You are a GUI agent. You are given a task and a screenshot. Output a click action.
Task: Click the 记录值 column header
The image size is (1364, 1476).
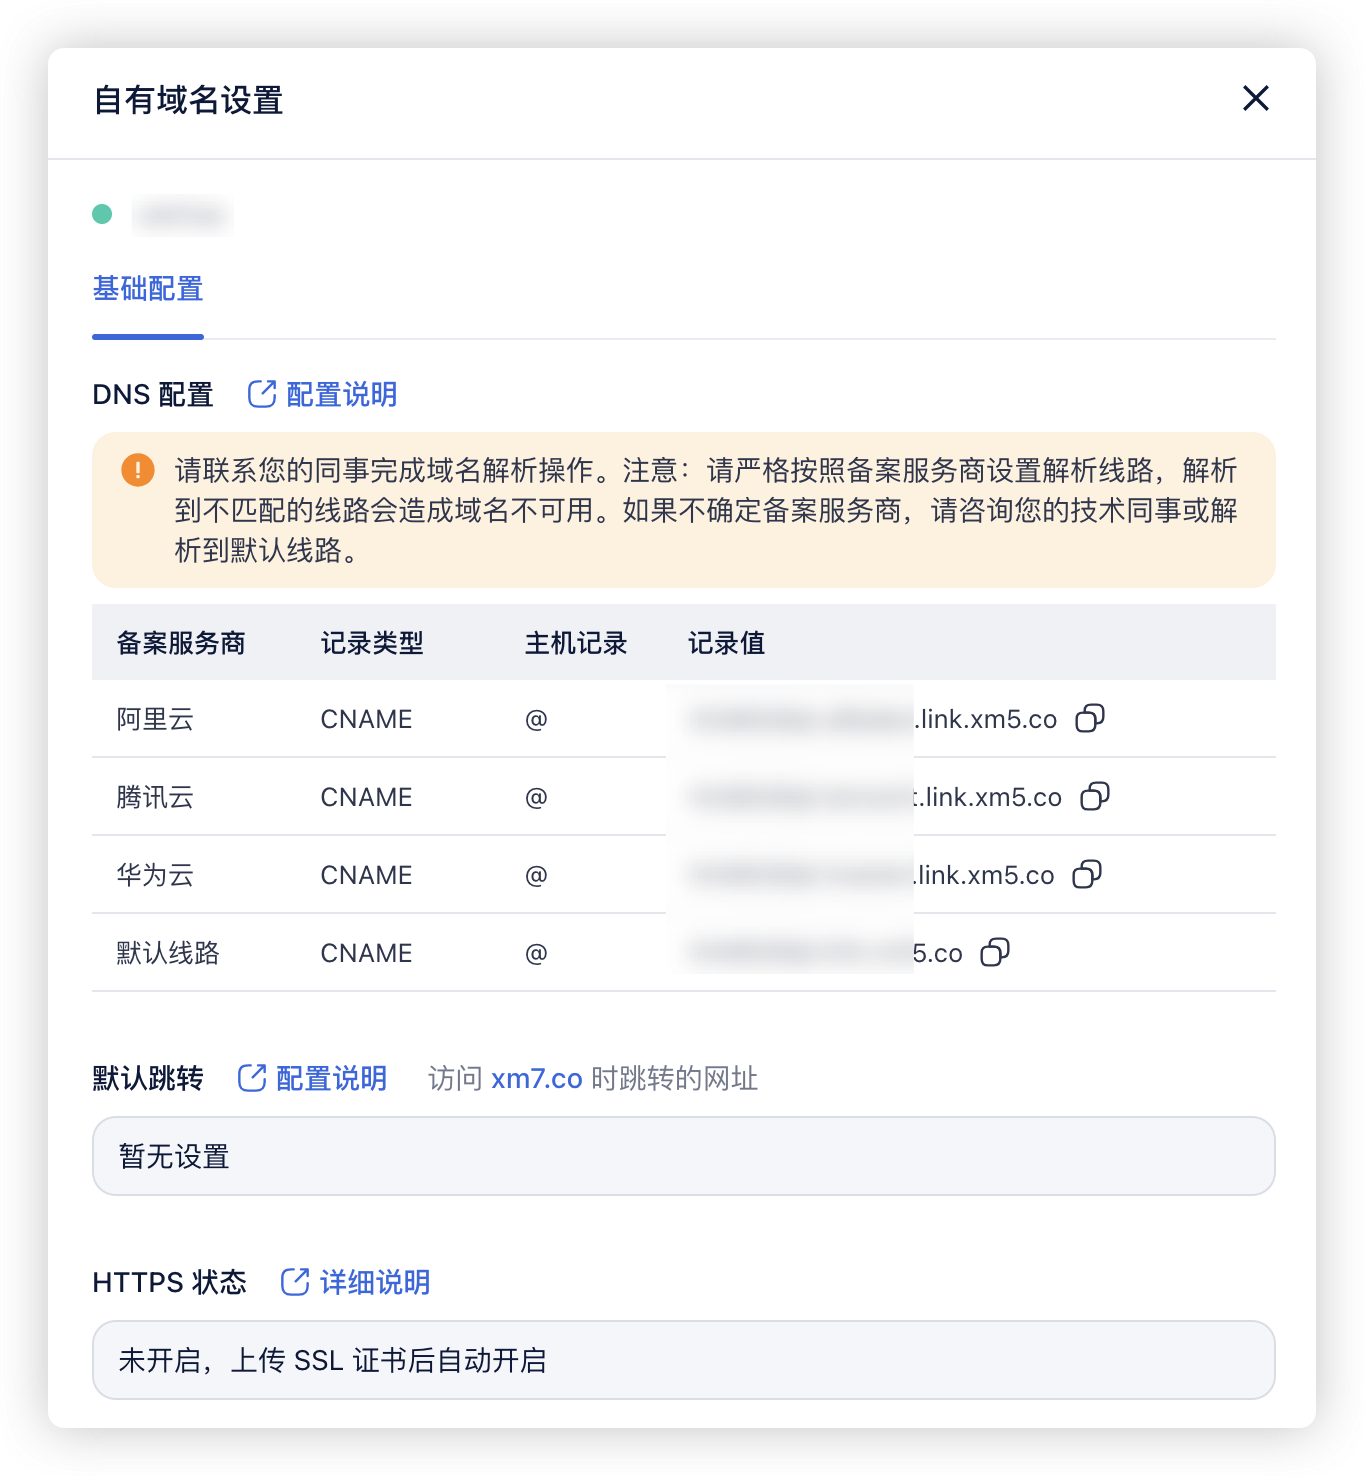point(727,643)
